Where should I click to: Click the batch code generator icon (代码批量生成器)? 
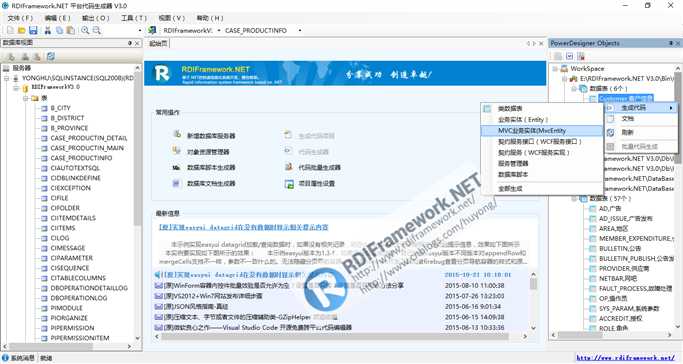point(288,167)
